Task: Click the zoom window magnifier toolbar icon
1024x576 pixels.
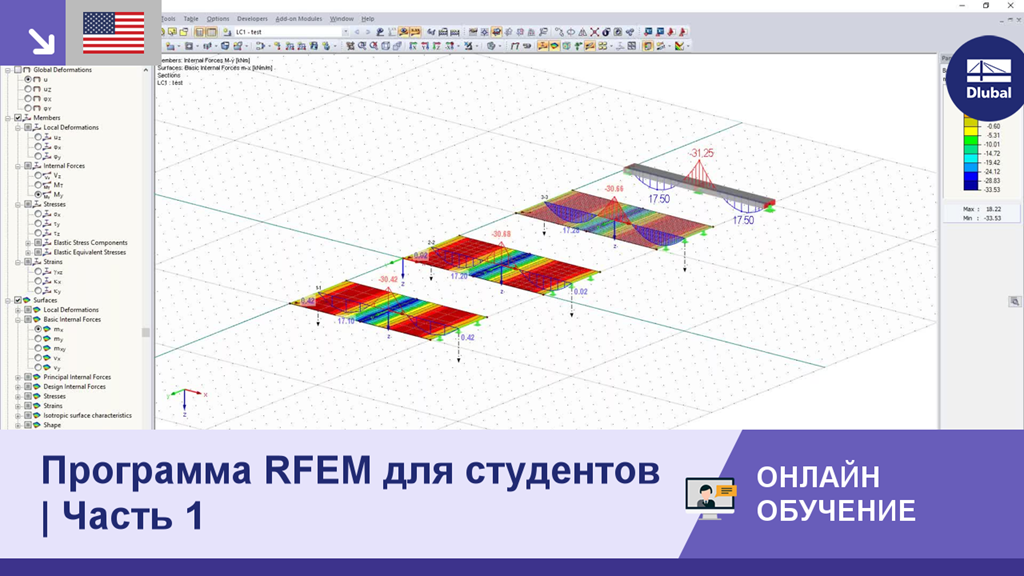Action: 362,46
